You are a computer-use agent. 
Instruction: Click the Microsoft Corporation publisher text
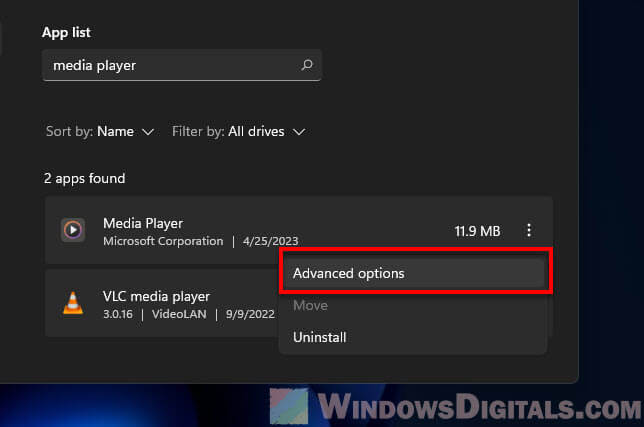tap(163, 241)
